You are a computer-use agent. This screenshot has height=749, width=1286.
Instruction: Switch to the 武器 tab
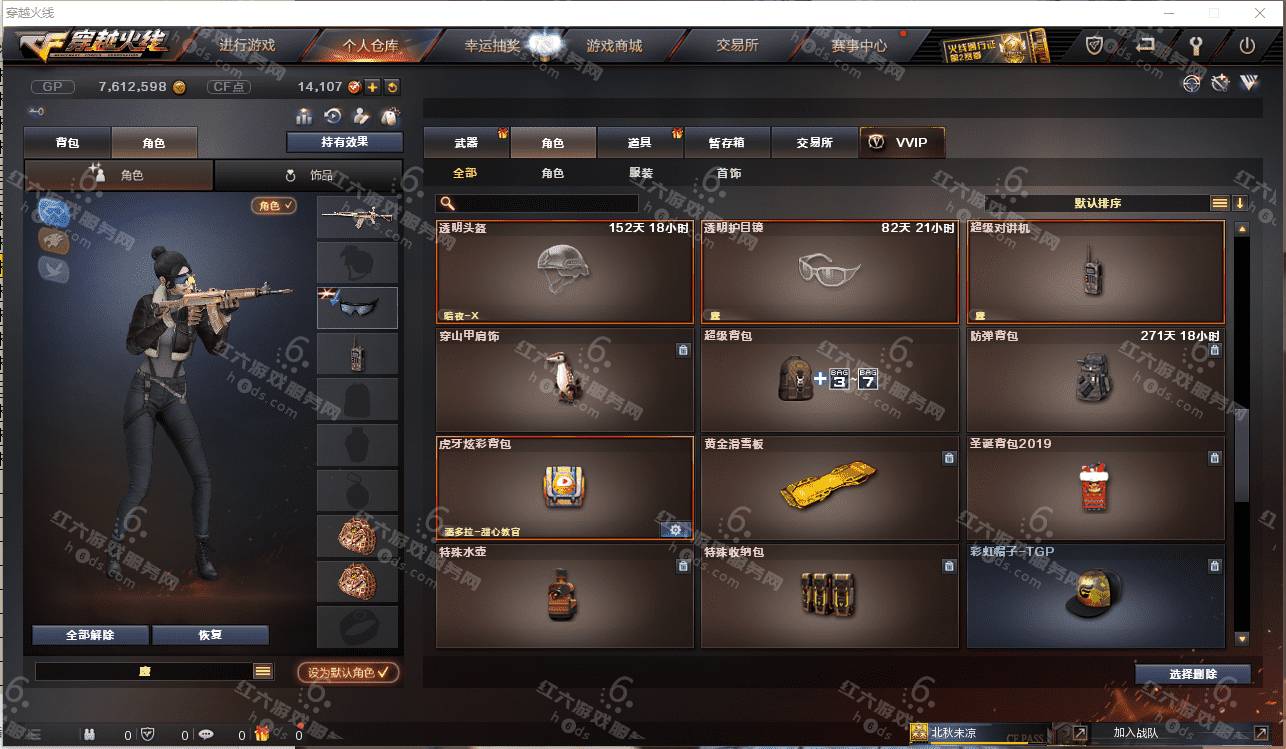466,143
